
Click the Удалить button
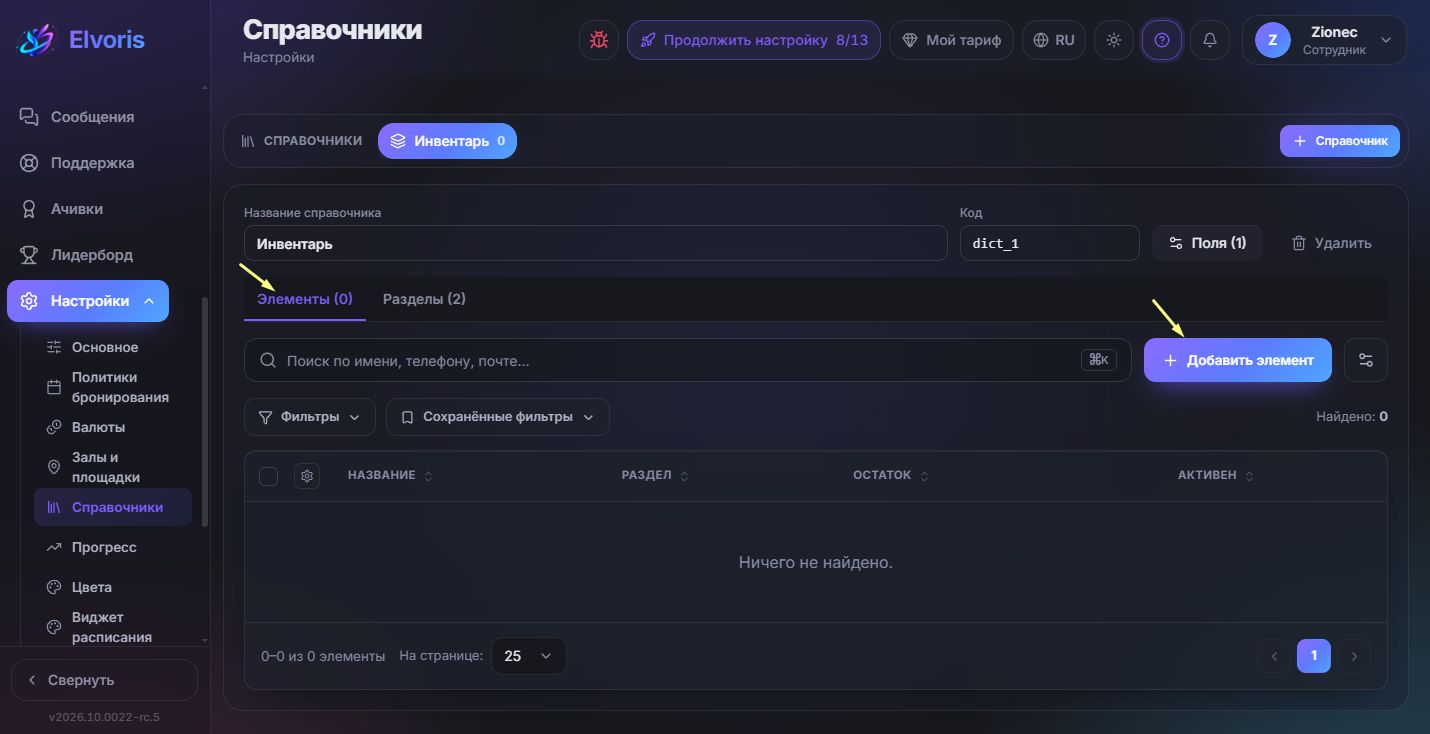click(1332, 243)
